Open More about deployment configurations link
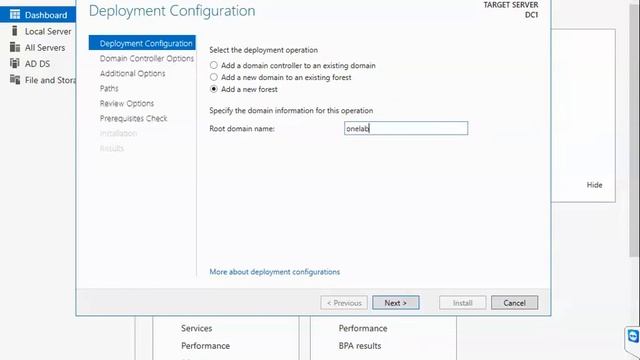The height and width of the screenshot is (360, 640). 274,272
